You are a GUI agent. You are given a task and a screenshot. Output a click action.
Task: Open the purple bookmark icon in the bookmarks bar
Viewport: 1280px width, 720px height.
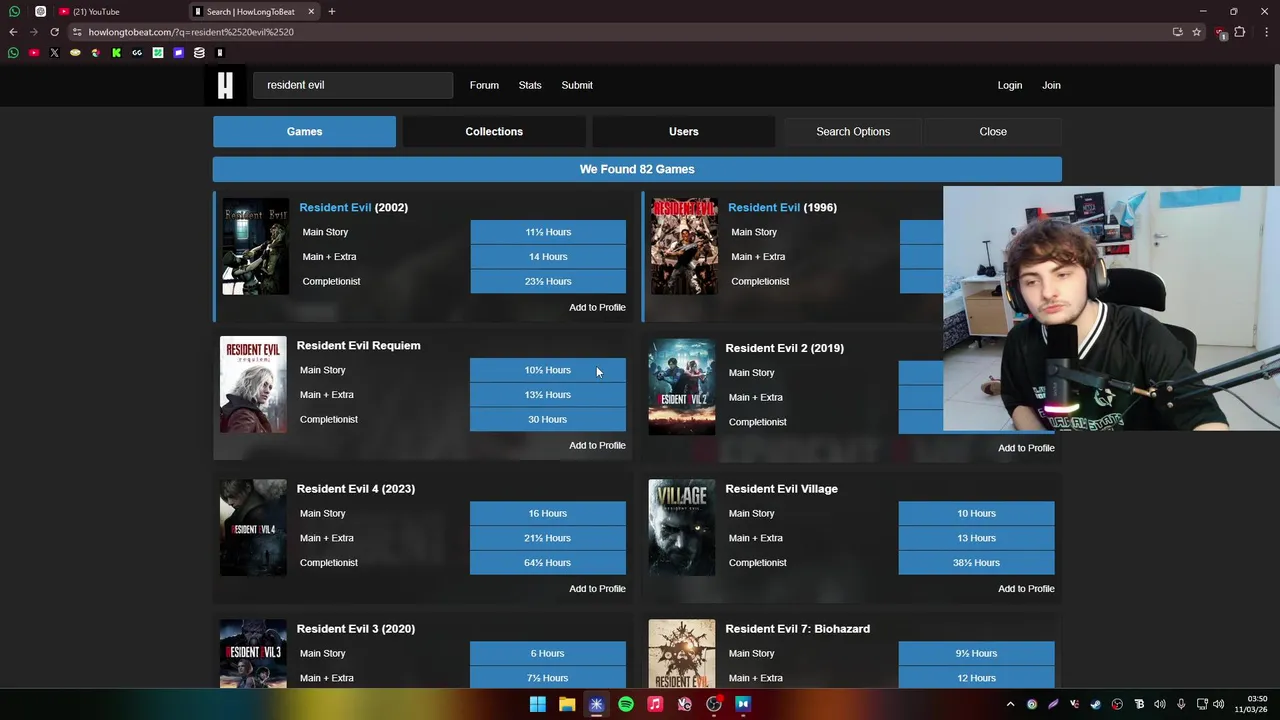(178, 53)
